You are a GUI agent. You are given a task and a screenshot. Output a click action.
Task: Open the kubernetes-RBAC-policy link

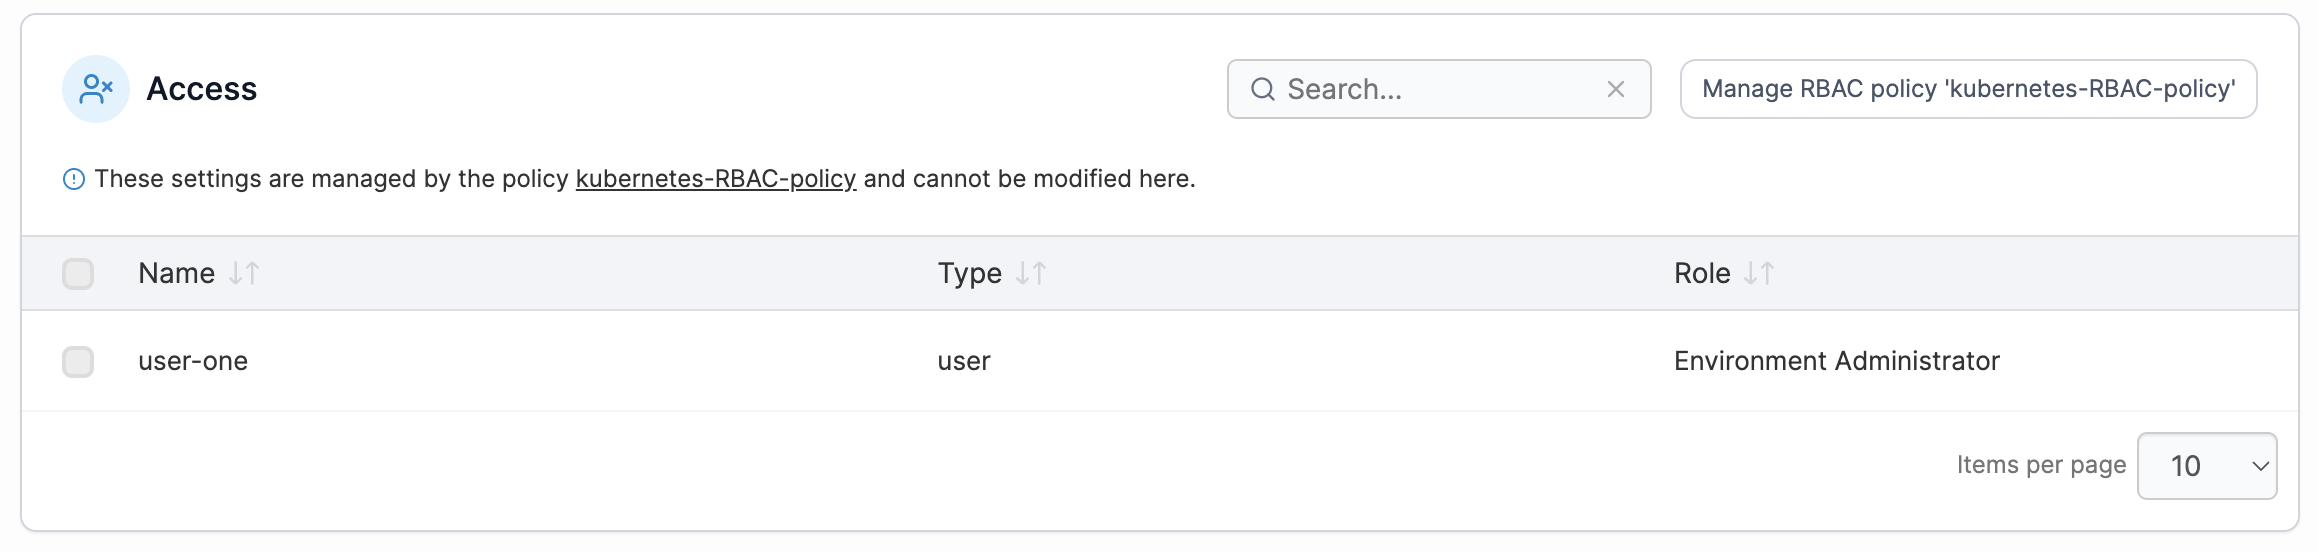[715, 179]
